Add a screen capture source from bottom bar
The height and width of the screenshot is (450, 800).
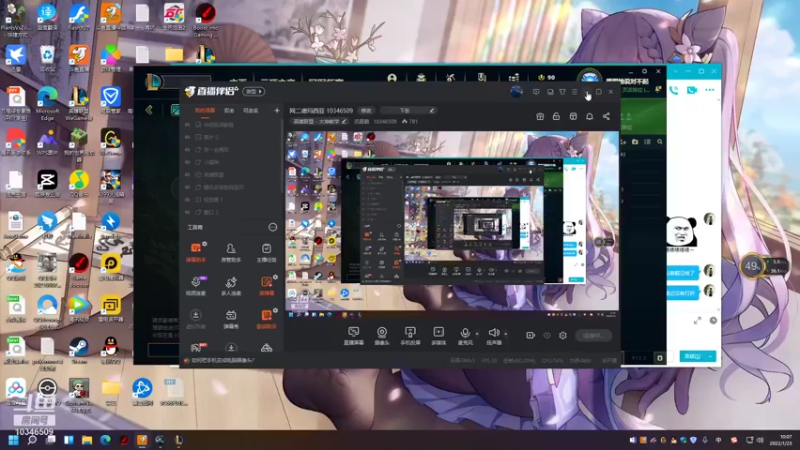tap(354, 336)
